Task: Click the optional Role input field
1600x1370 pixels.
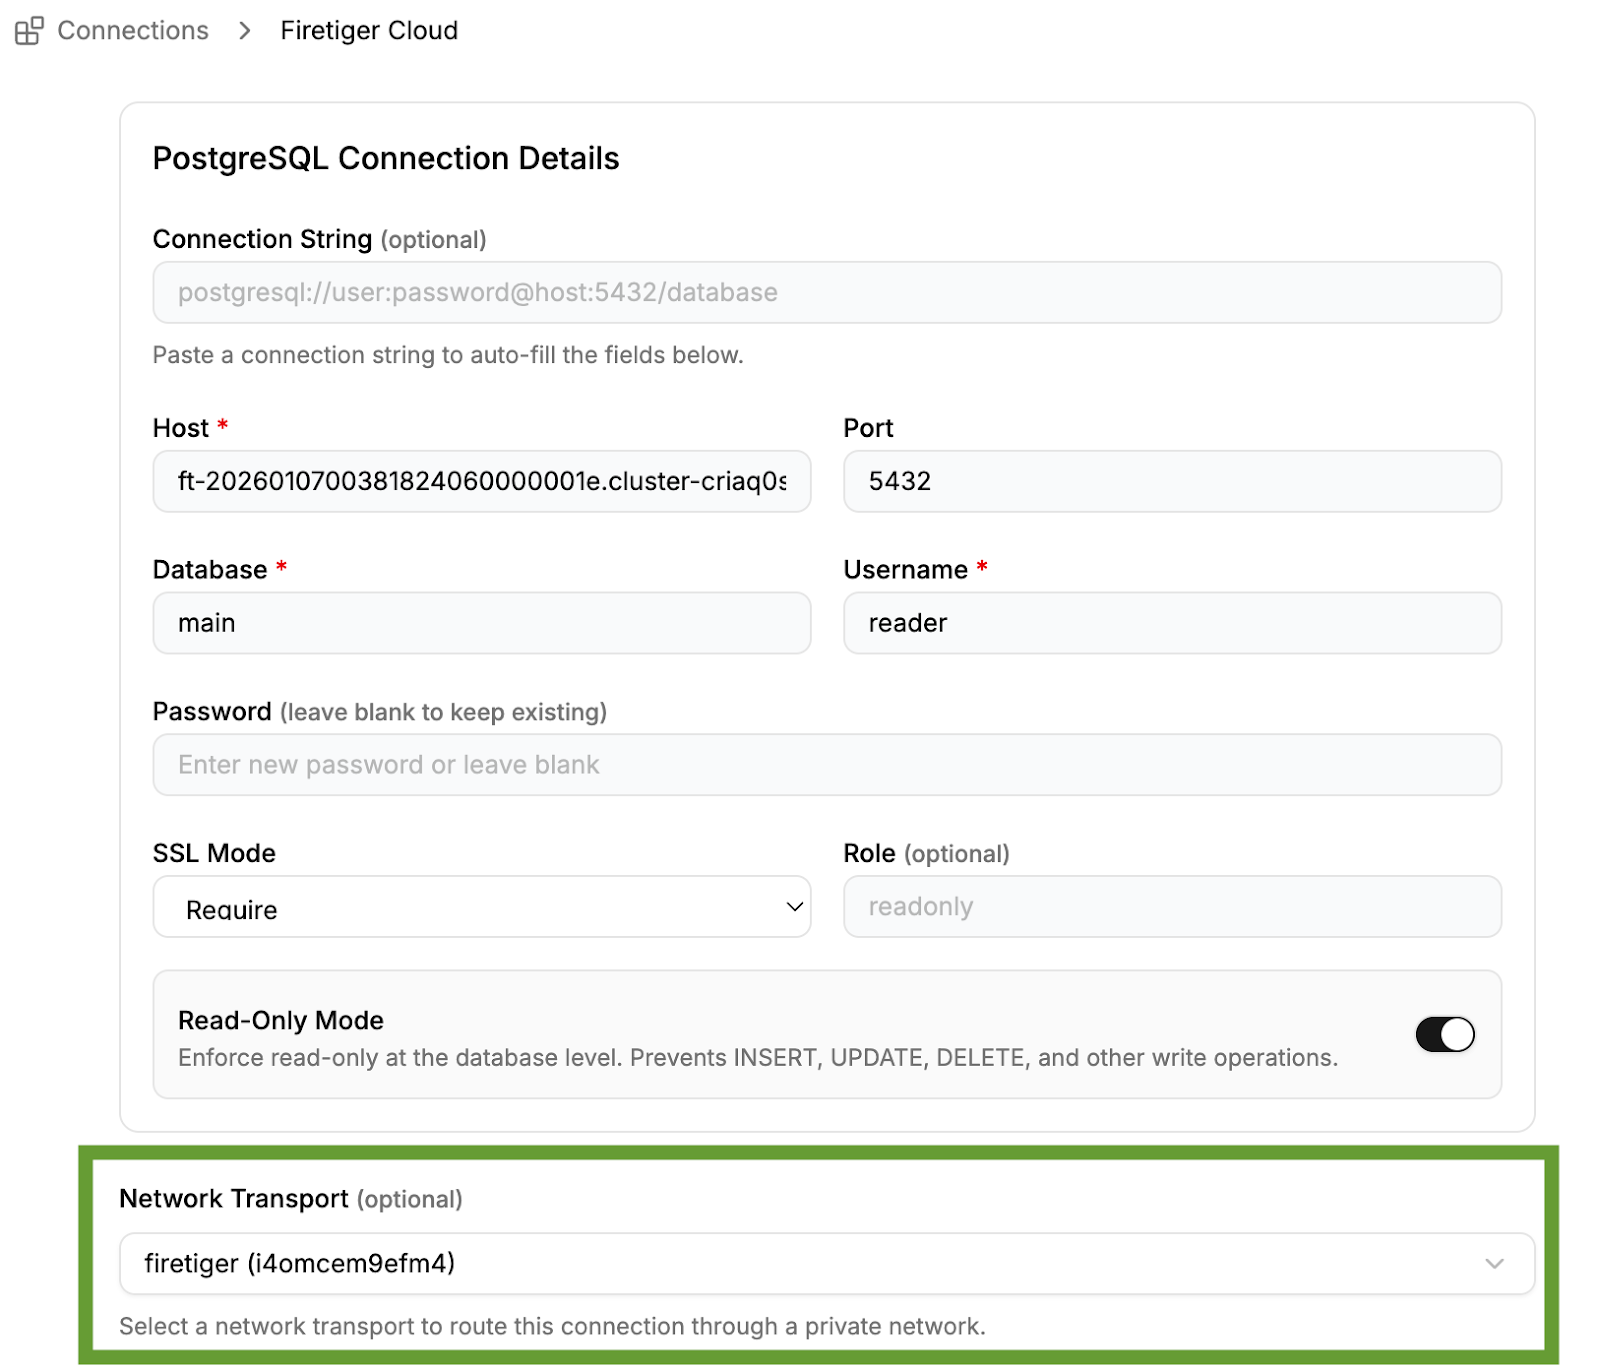Action: pos(1171,907)
